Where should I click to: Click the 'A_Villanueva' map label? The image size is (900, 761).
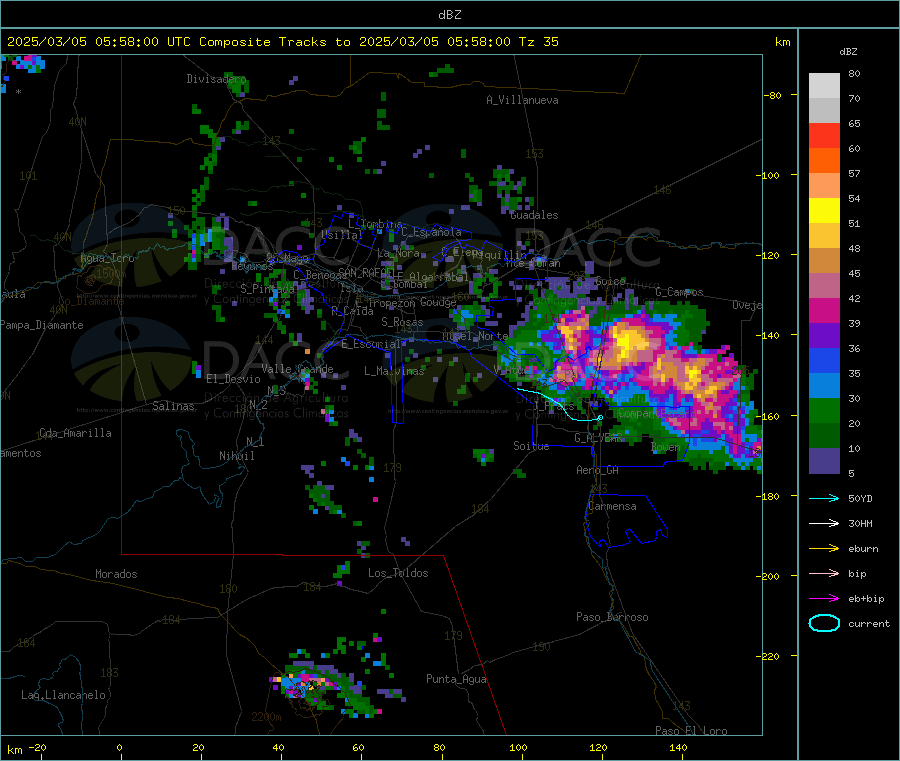pos(522,100)
